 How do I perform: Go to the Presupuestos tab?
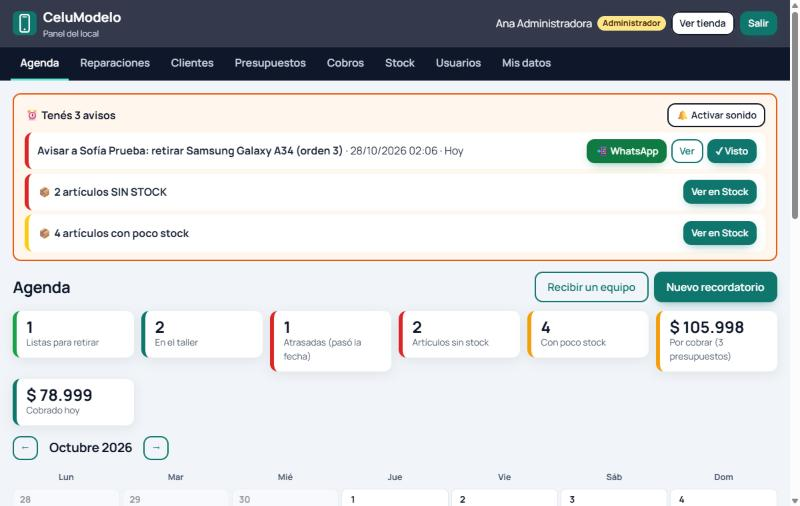click(270, 63)
